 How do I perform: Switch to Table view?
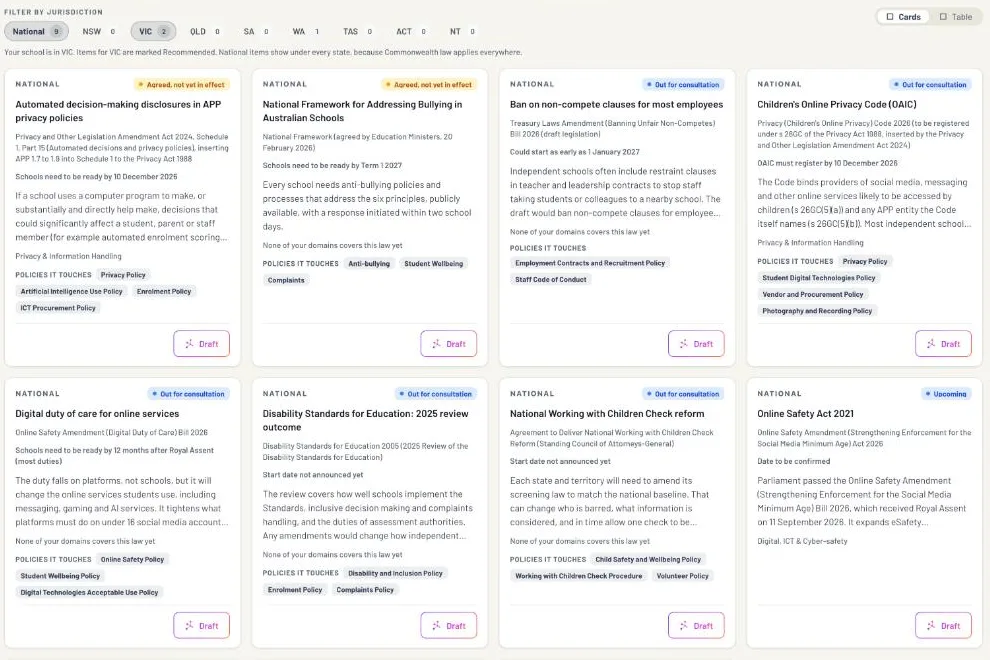(956, 17)
